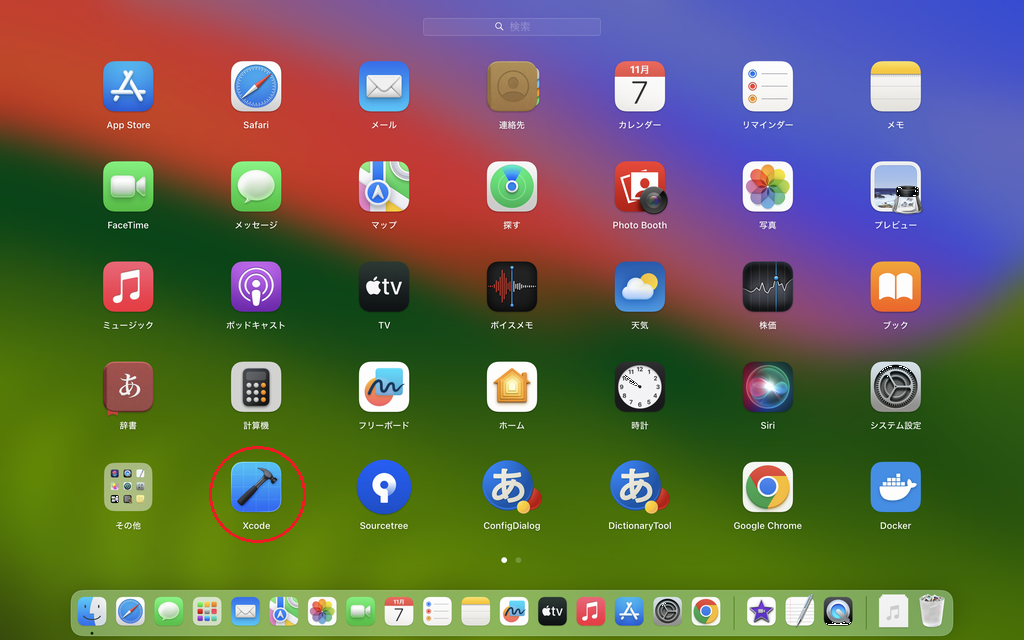This screenshot has width=1024, height=640.
Task: Launch Siri from Launchpad
Action: (x=767, y=387)
